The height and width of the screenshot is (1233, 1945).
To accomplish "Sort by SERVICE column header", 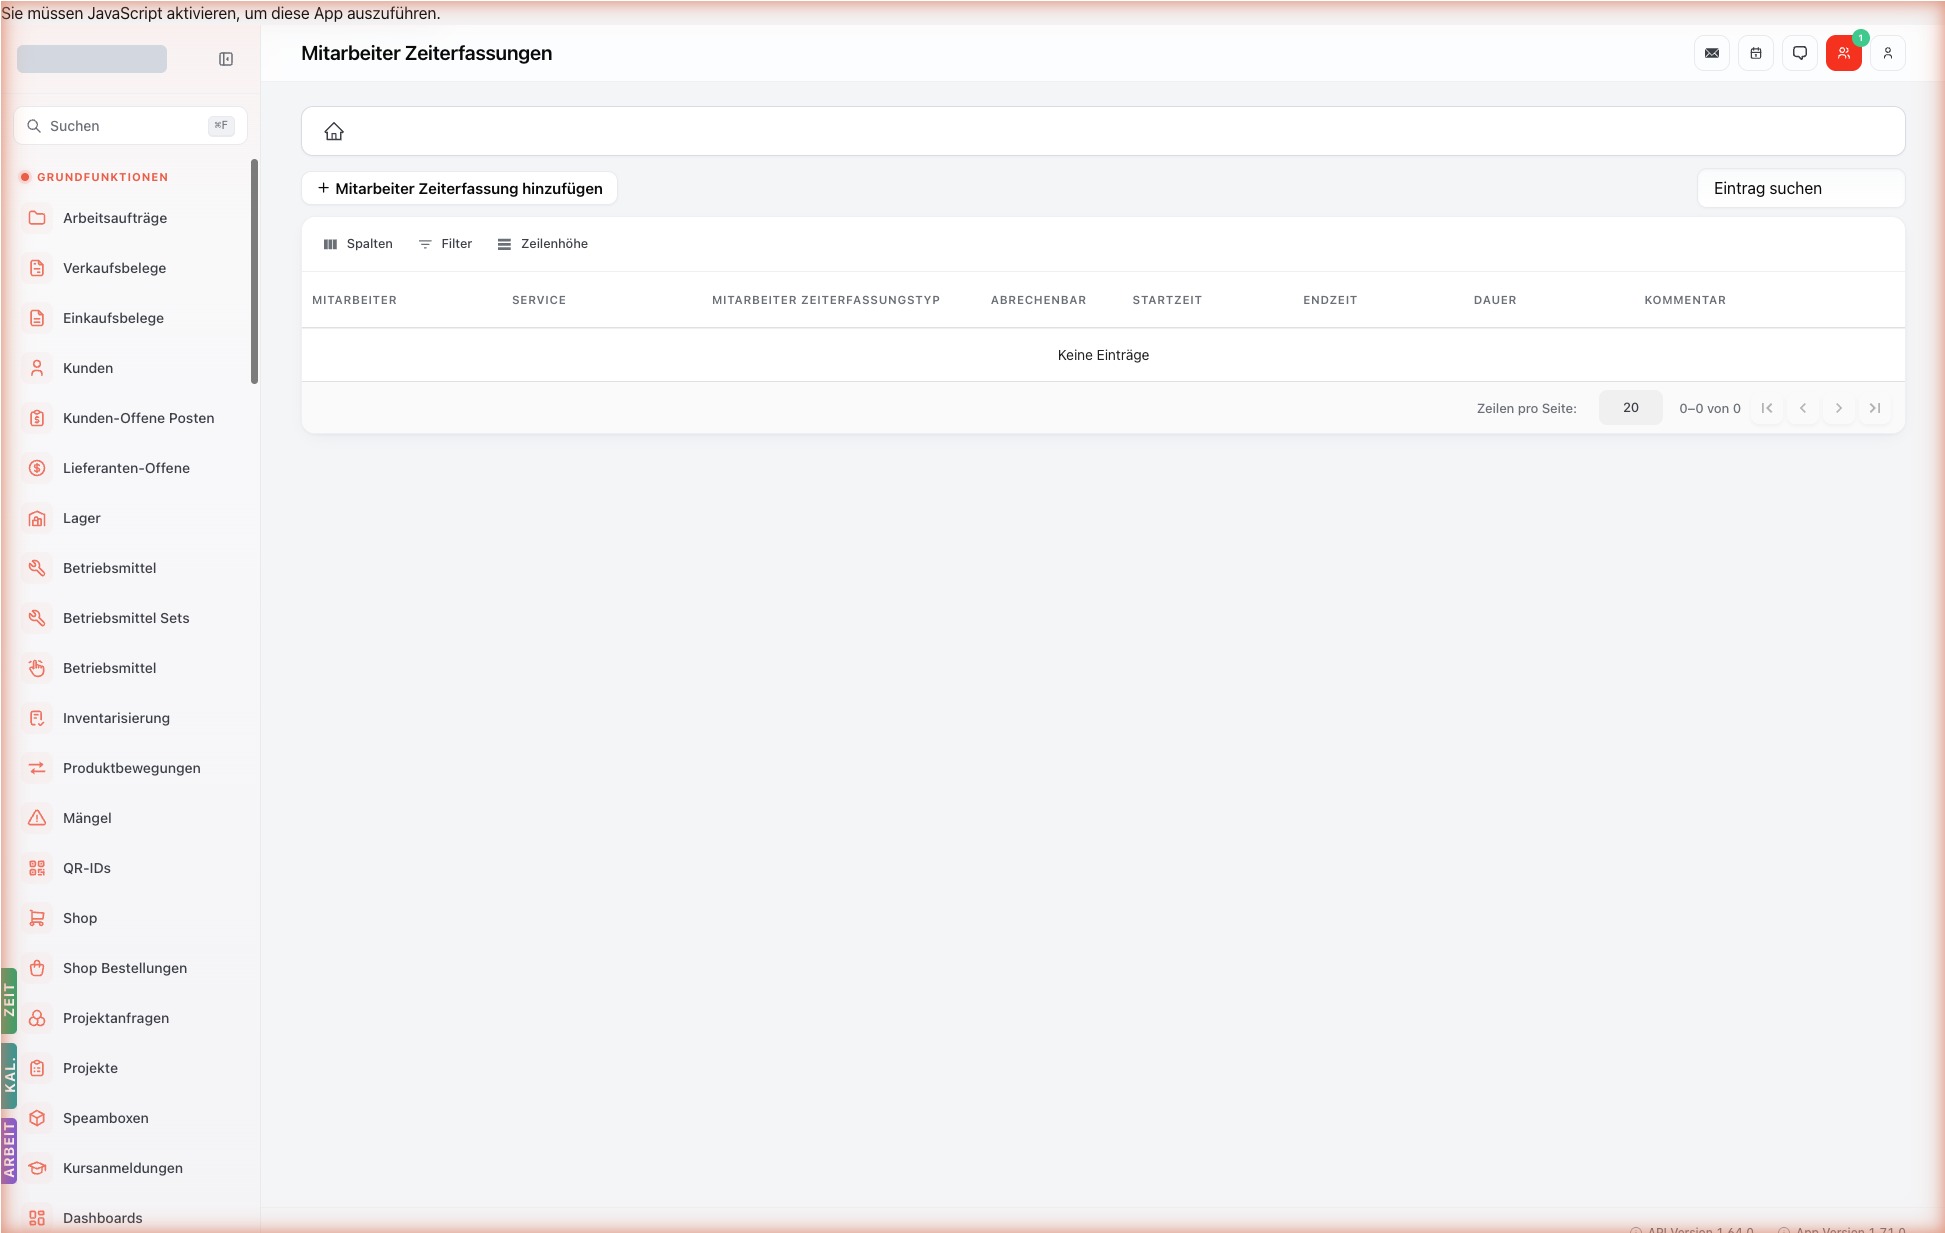I will point(539,300).
